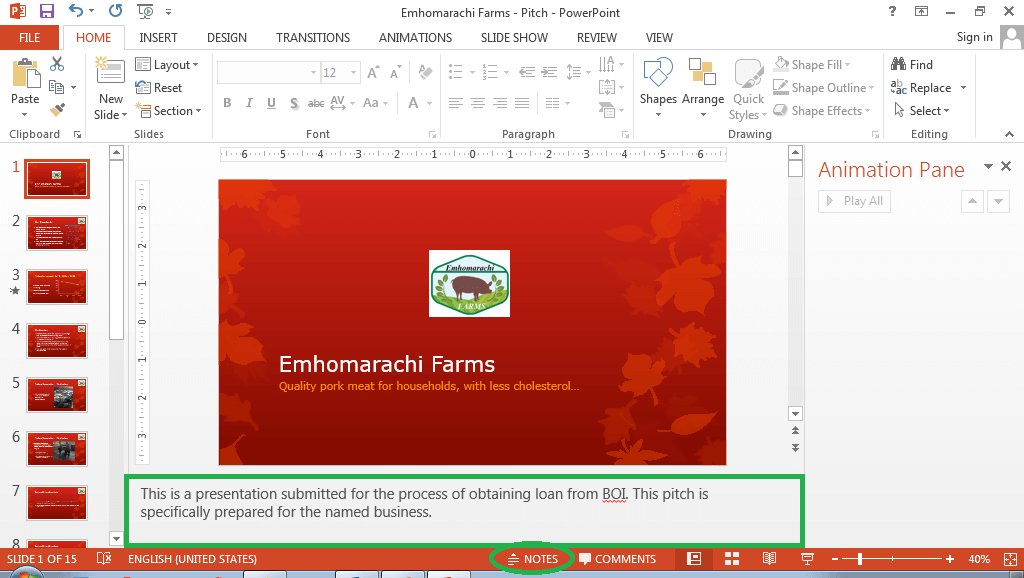The width and height of the screenshot is (1024, 578).
Task: Switch to the INSERT tab
Action: click(x=158, y=37)
